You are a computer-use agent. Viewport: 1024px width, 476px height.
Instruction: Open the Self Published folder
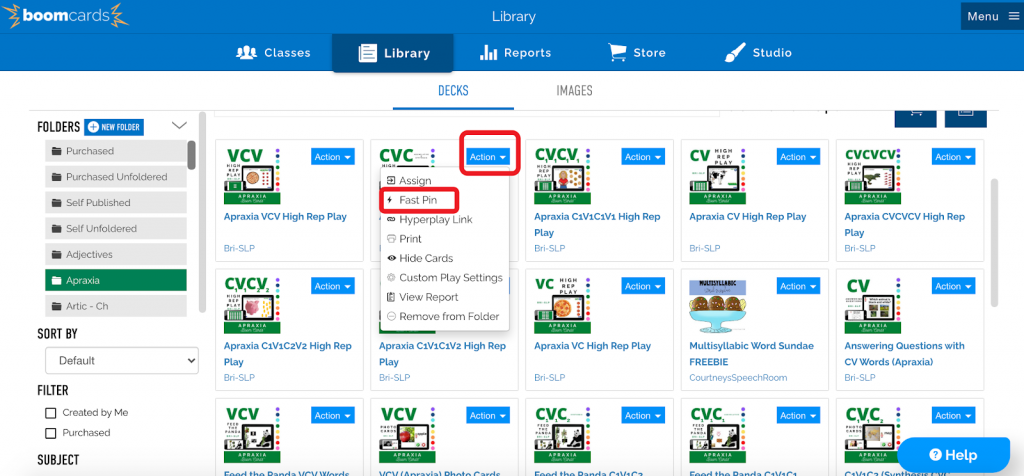[116, 202]
